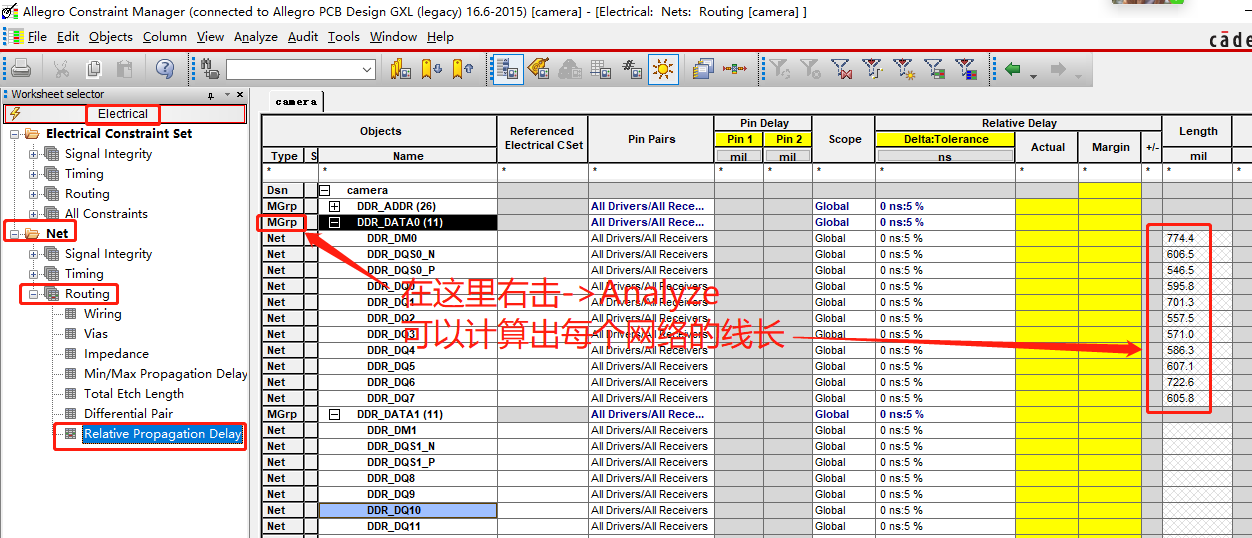
Task: Click the filter with red bowtie icon
Action: tap(842, 69)
